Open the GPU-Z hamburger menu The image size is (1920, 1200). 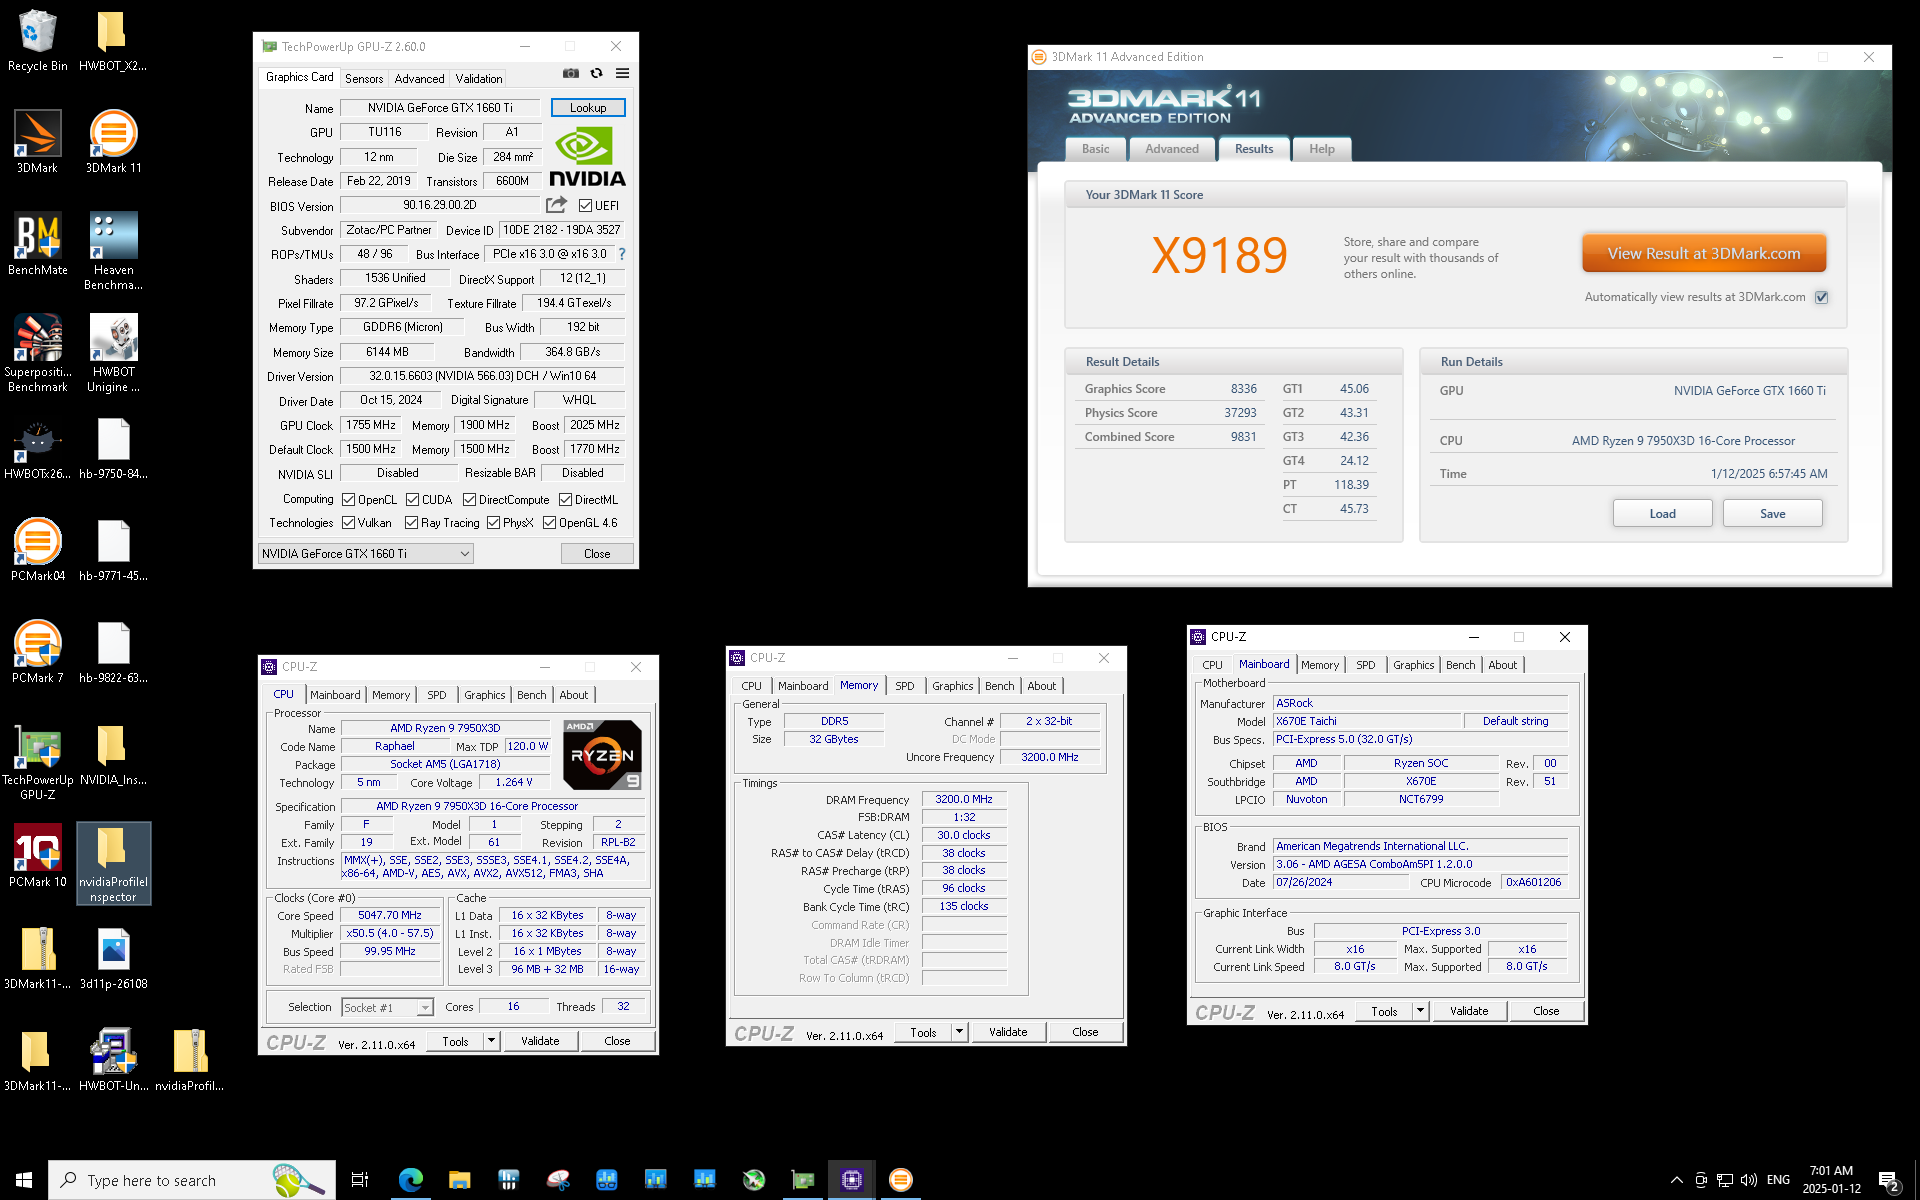(x=622, y=73)
